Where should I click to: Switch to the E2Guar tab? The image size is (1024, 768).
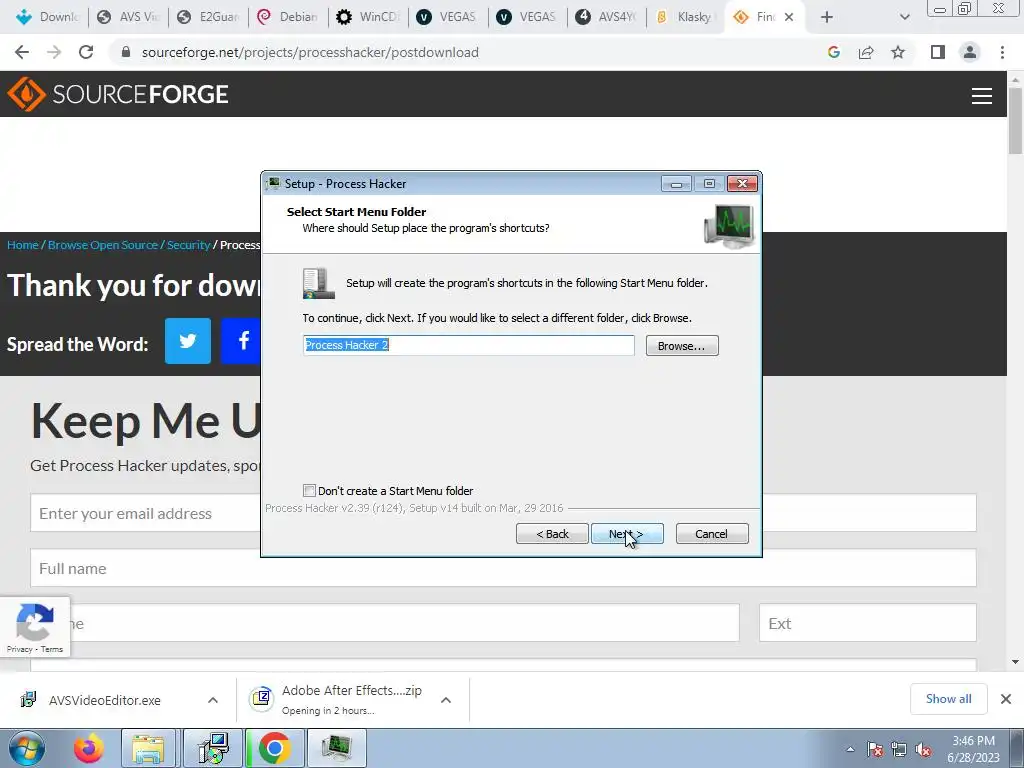tap(208, 17)
